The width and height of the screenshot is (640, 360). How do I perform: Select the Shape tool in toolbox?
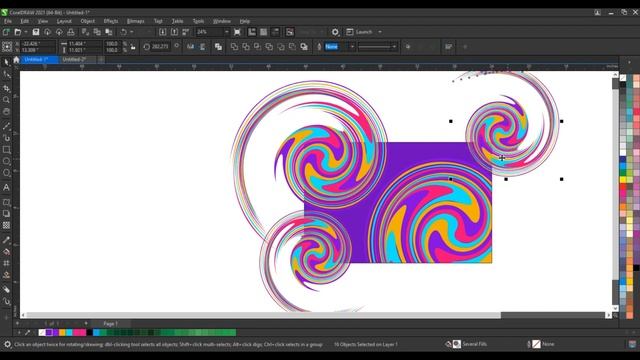coord(6,75)
